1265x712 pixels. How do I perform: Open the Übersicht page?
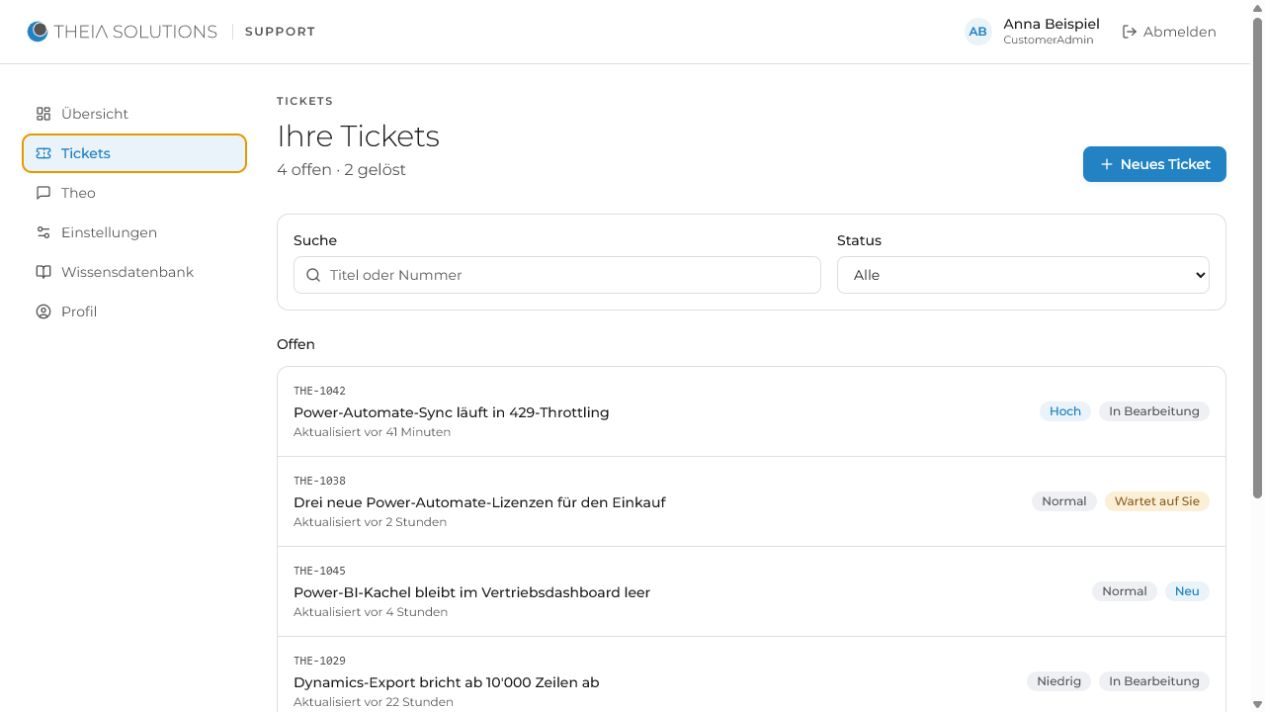[134, 114]
